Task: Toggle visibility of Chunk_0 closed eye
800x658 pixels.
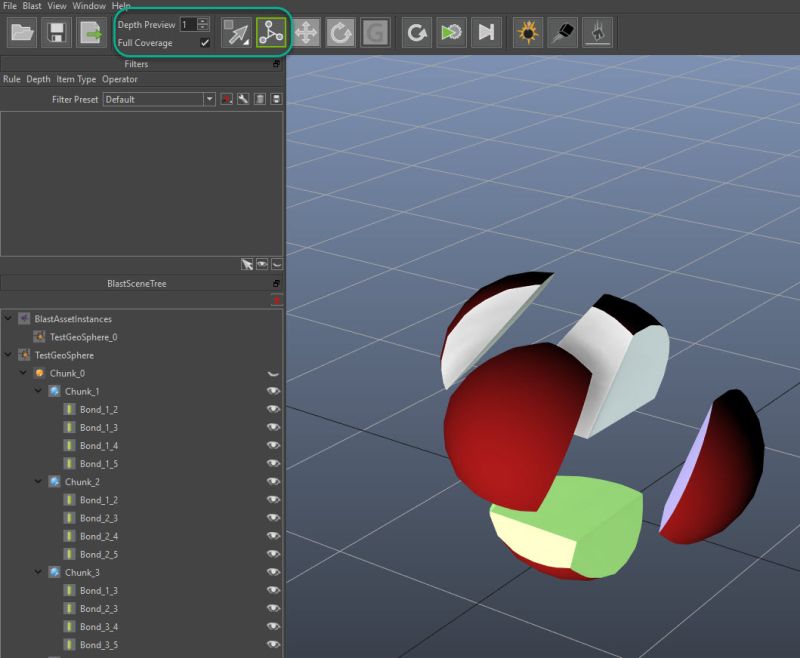Action: (x=273, y=373)
